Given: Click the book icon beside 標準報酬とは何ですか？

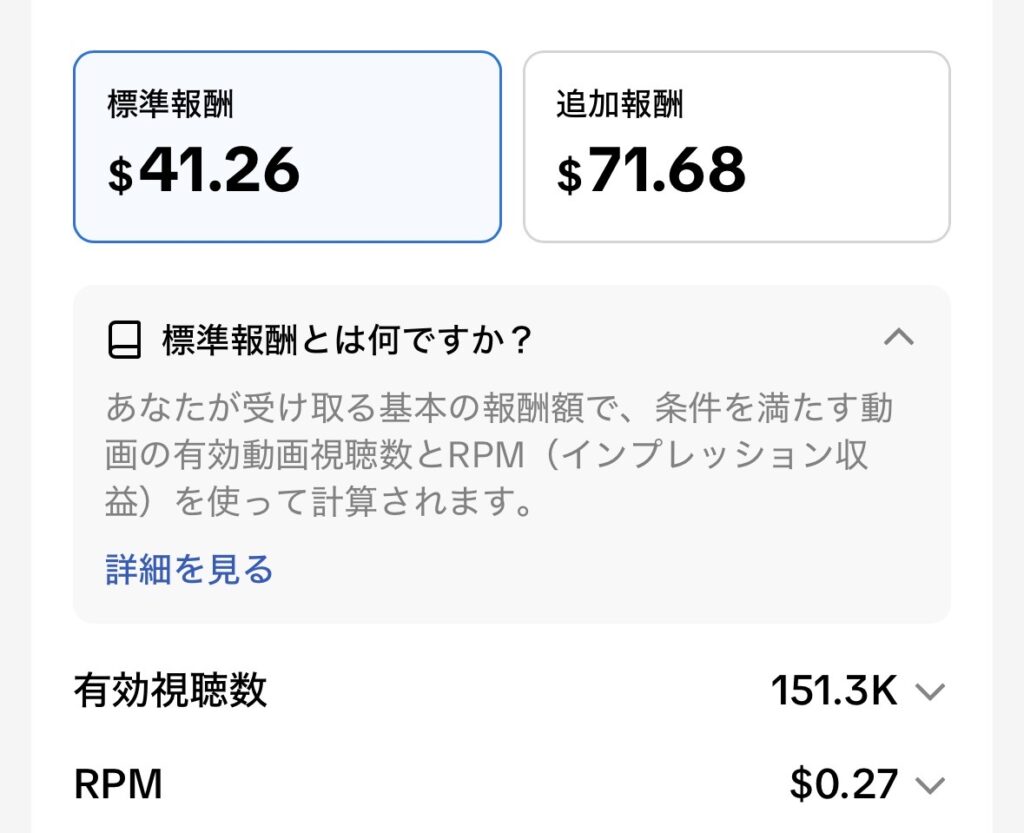Looking at the screenshot, I should tap(124, 341).
